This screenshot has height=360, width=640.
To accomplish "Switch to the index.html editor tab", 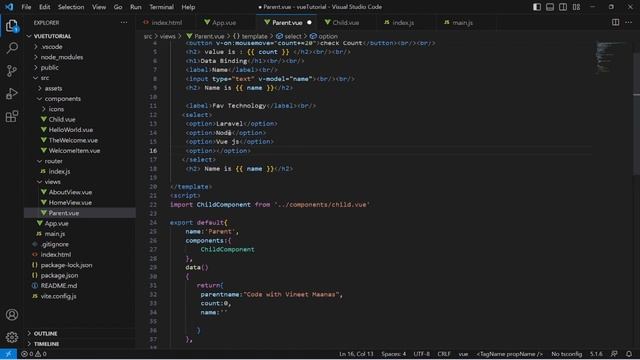I will (x=166, y=22).
